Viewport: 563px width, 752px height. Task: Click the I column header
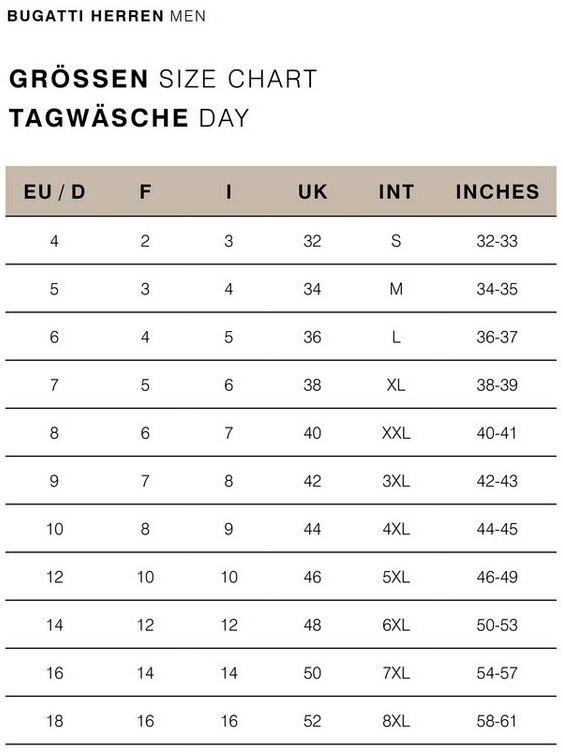tap(229, 192)
